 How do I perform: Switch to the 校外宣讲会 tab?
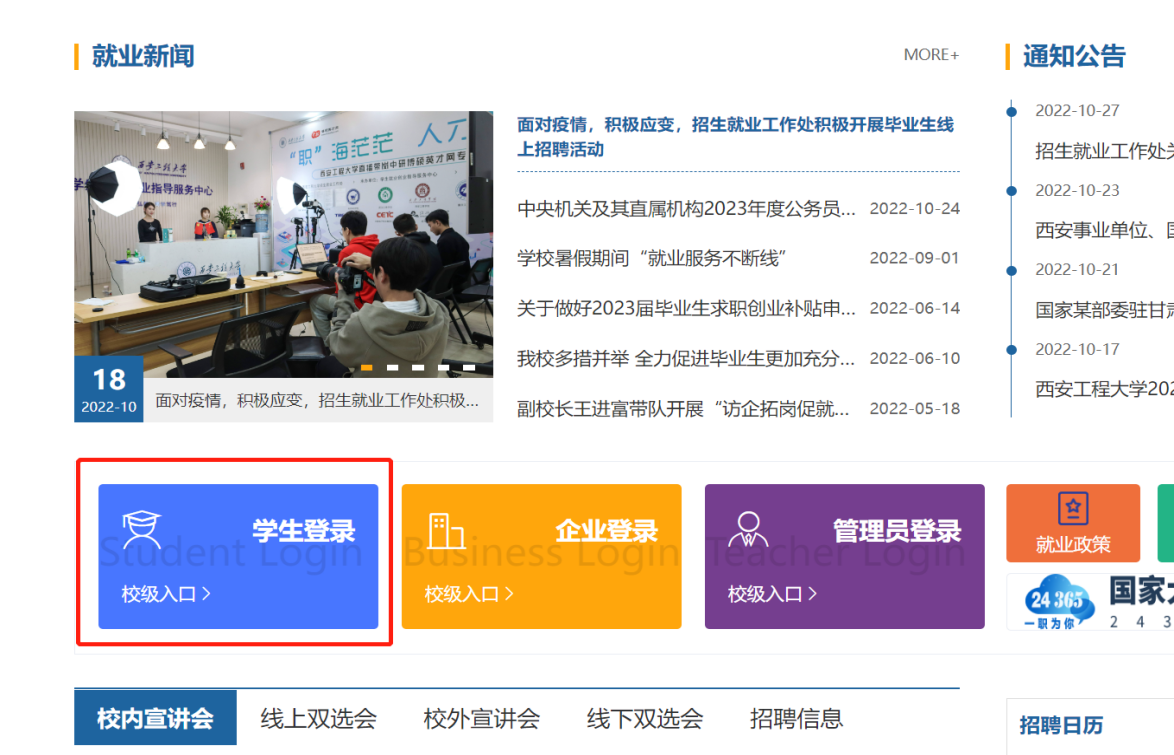tap(481, 718)
